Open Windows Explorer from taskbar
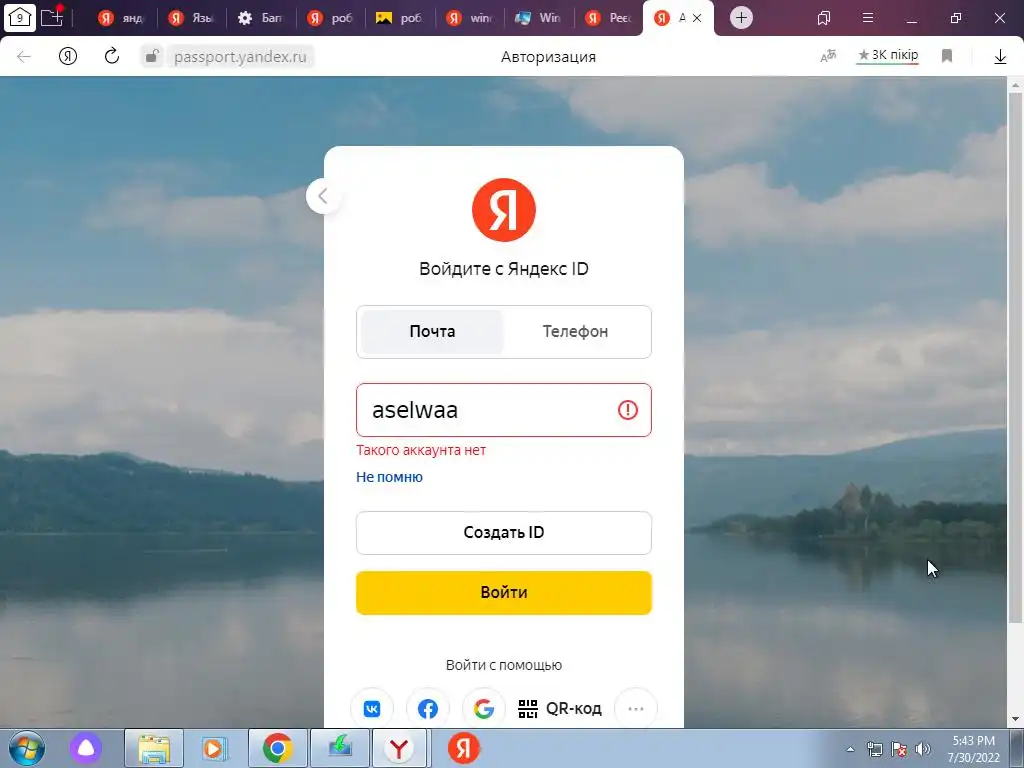 154,748
